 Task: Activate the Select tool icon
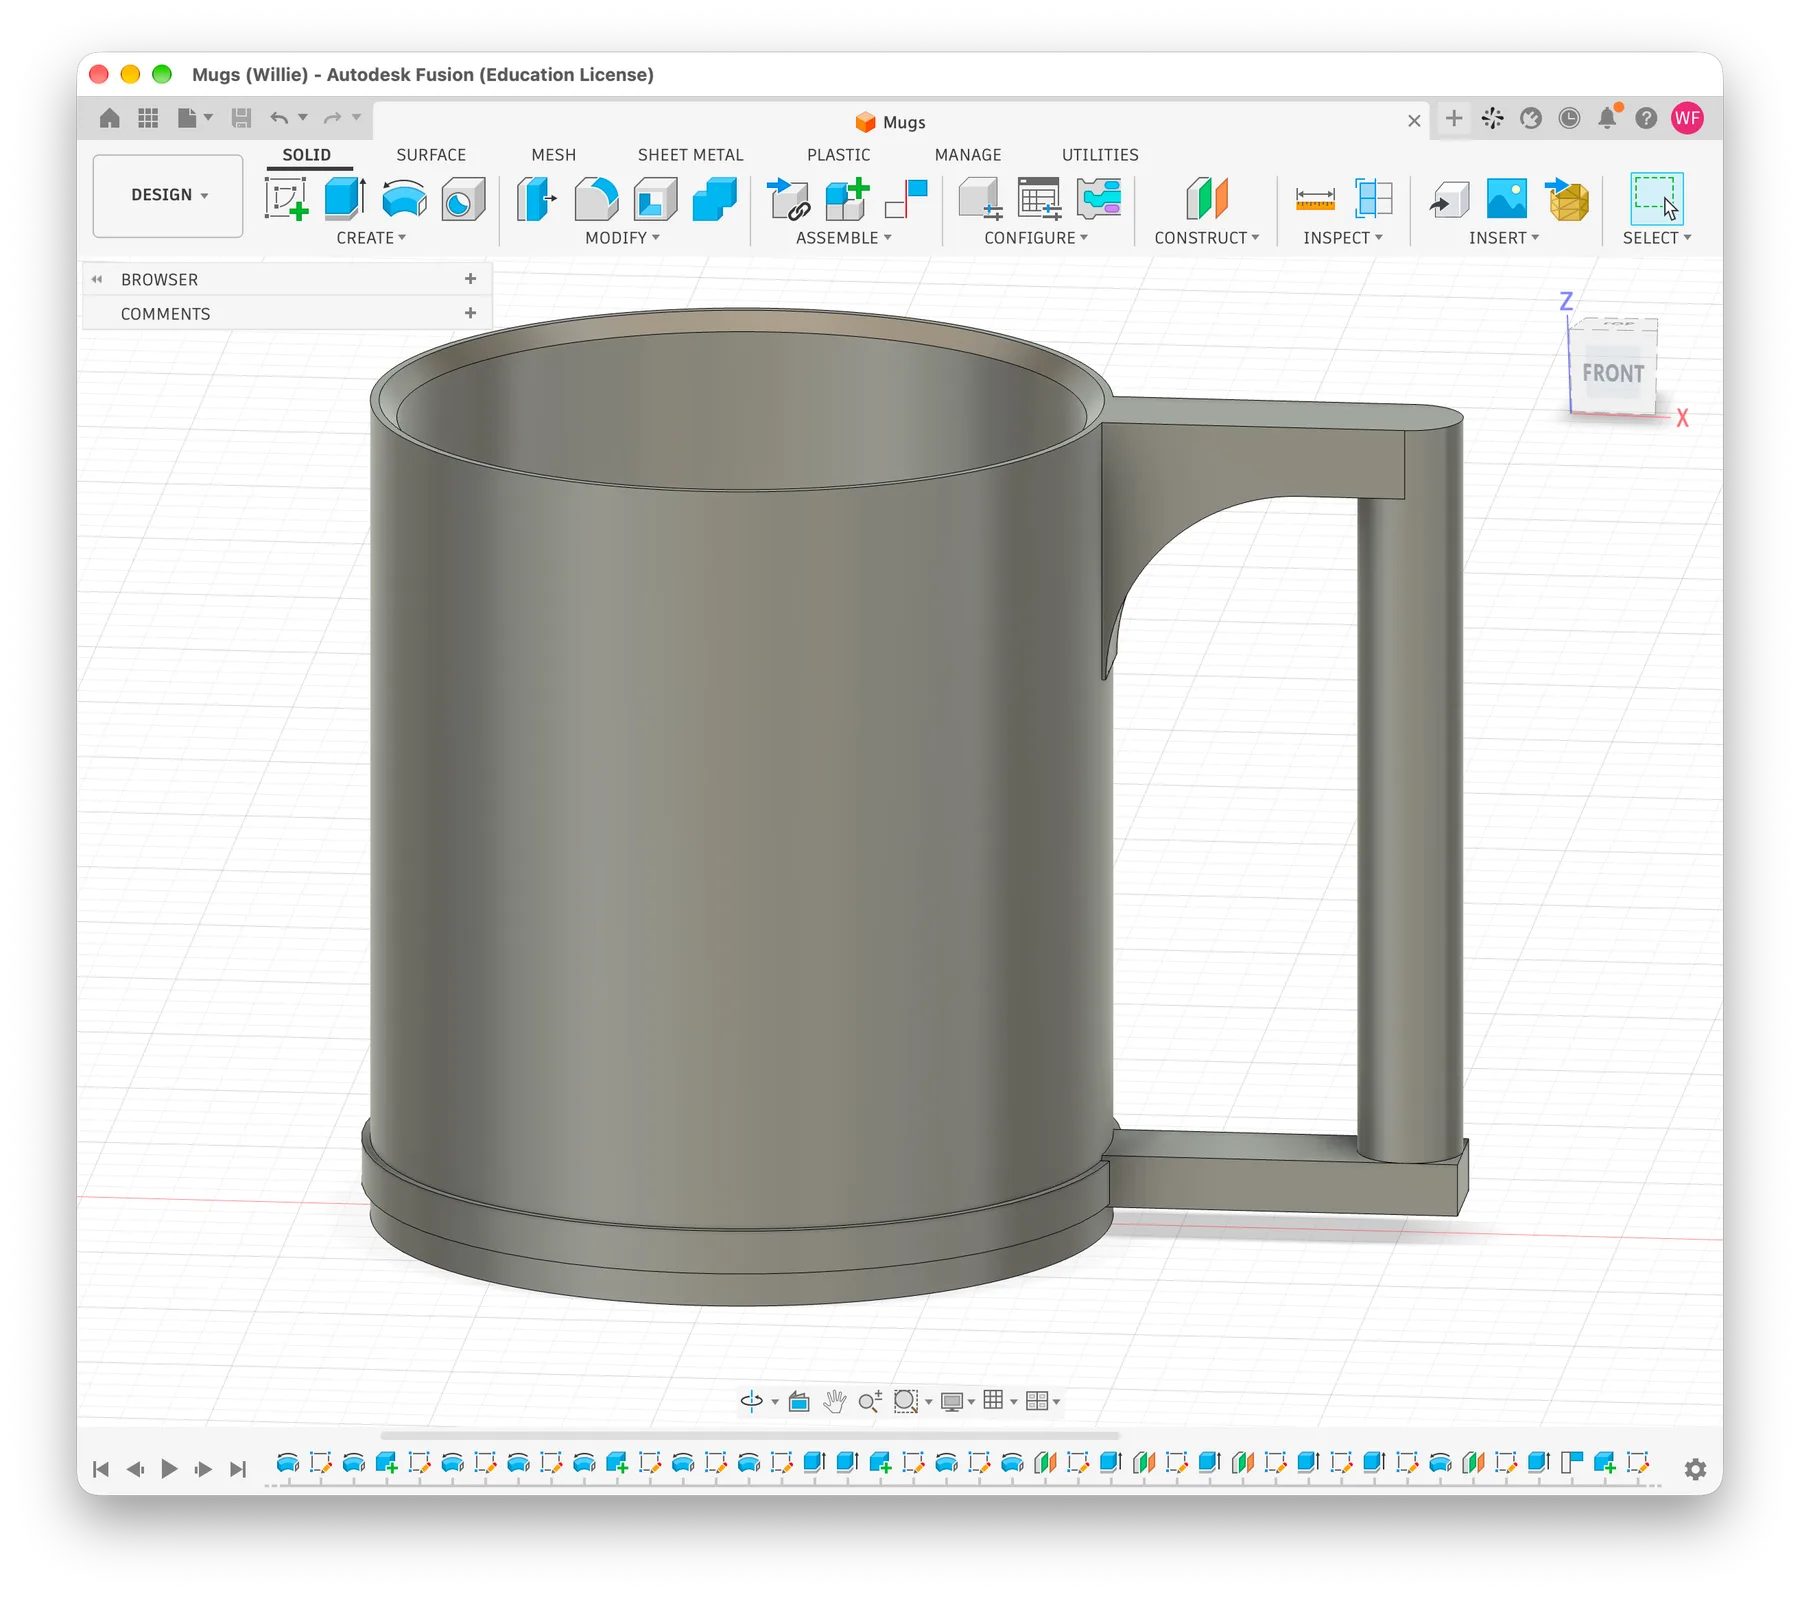click(1656, 198)
